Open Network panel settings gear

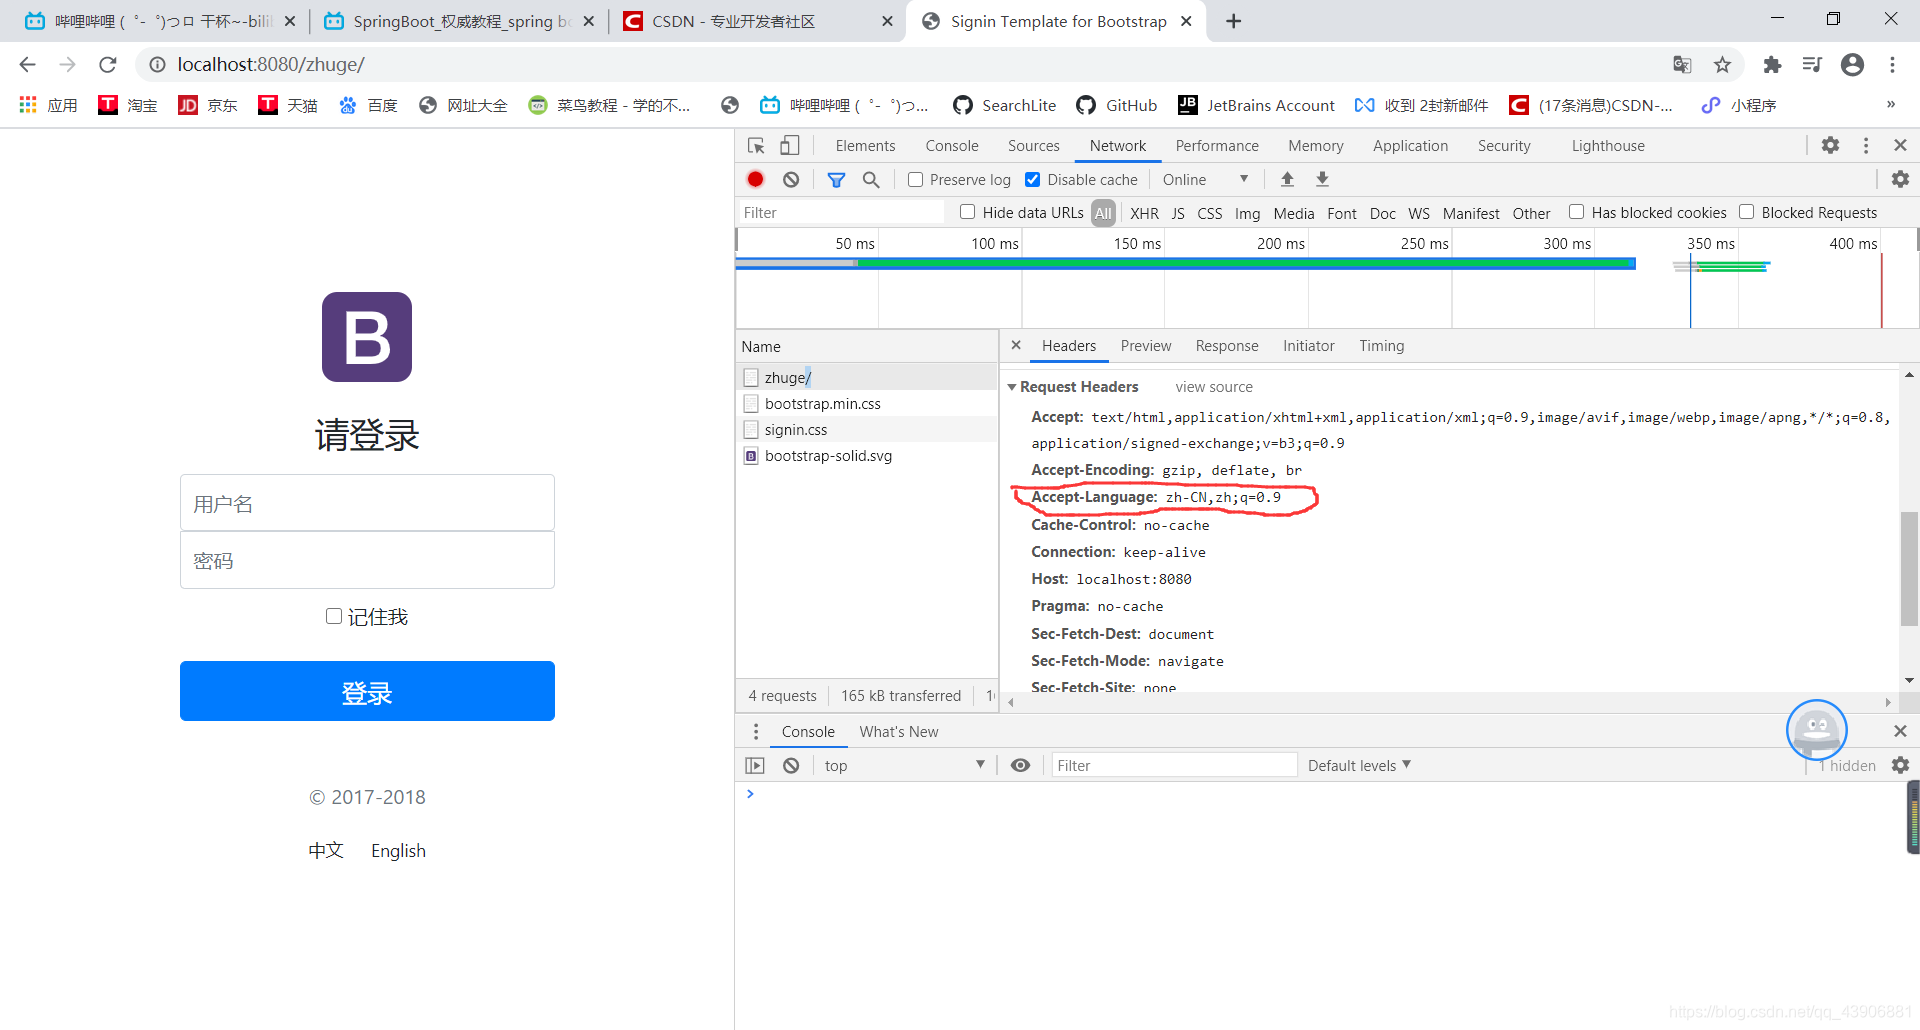tap(1900, 180)
